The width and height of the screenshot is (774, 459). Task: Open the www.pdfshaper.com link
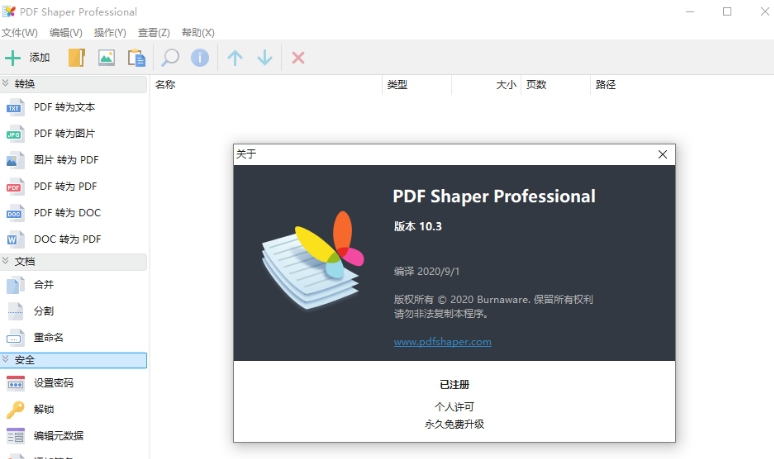coord(442,342)
